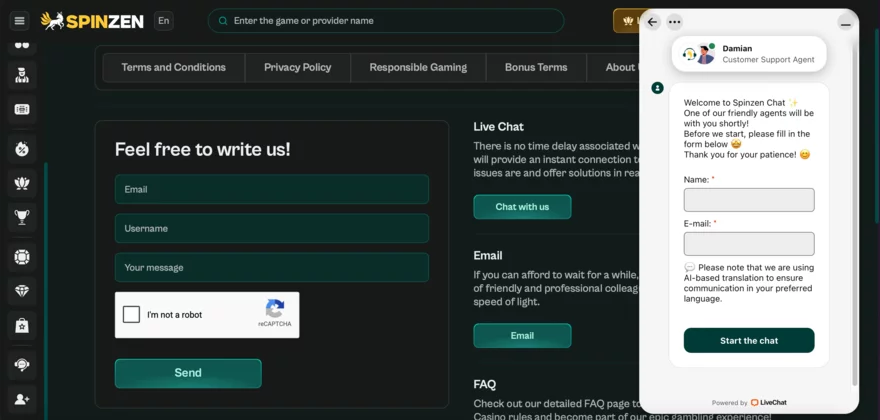Click the Spinzen logo
Image resolution: width=880 pixels, height=420 pixels.
click(92, 21)
